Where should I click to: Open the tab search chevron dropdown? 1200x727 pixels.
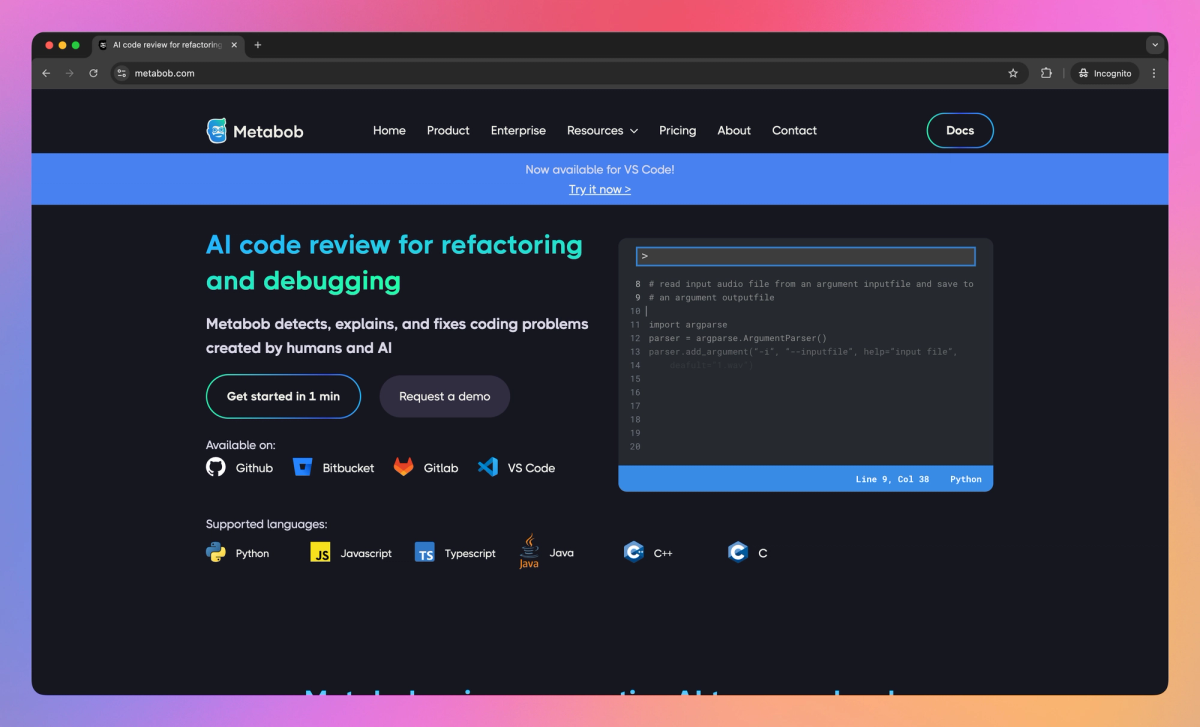[x=1155, y=45]
